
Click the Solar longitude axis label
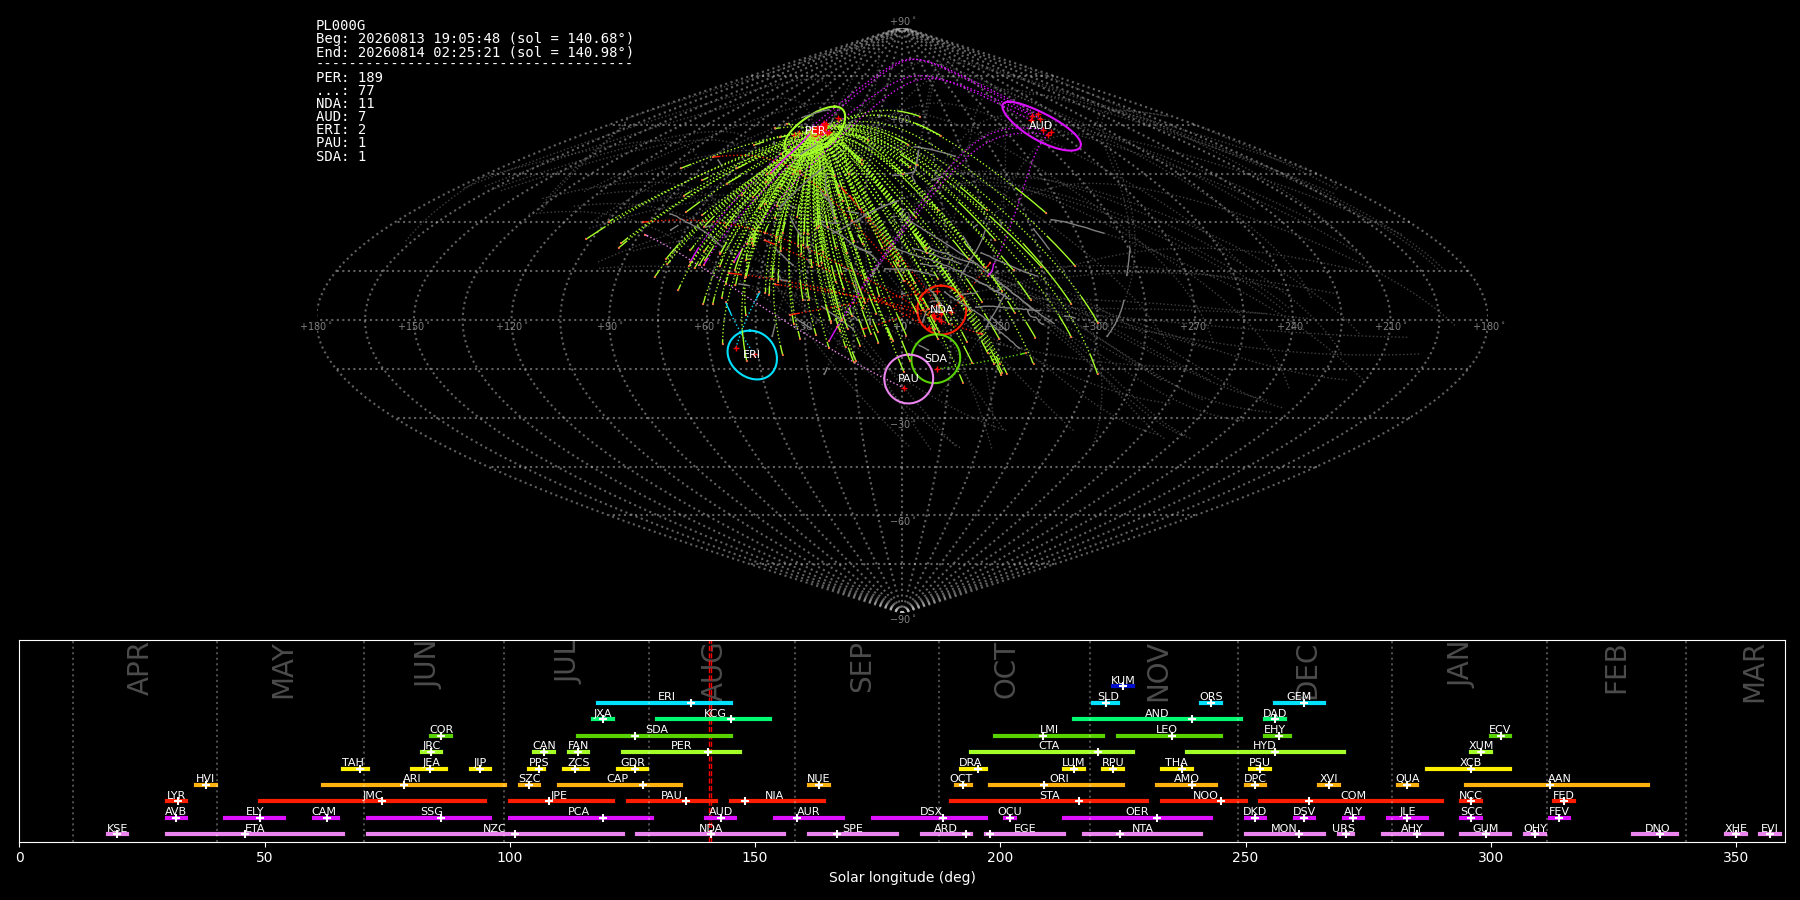pos(902,877)
